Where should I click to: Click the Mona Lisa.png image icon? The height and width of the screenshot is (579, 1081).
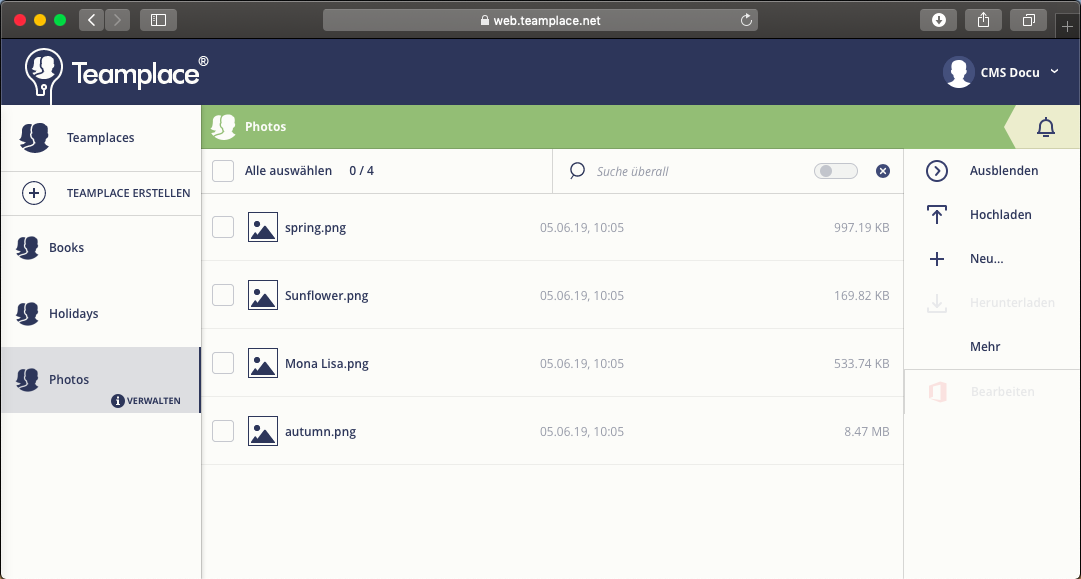coord(263,363)
